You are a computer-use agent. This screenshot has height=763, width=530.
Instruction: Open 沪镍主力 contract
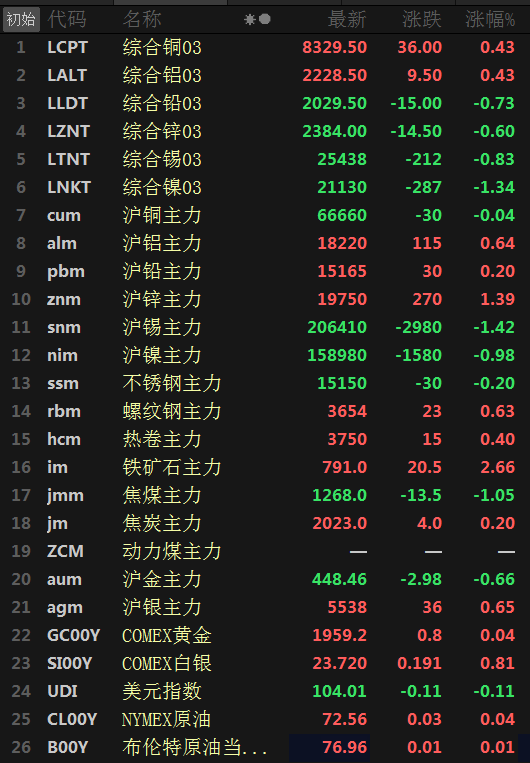point(162,355)
